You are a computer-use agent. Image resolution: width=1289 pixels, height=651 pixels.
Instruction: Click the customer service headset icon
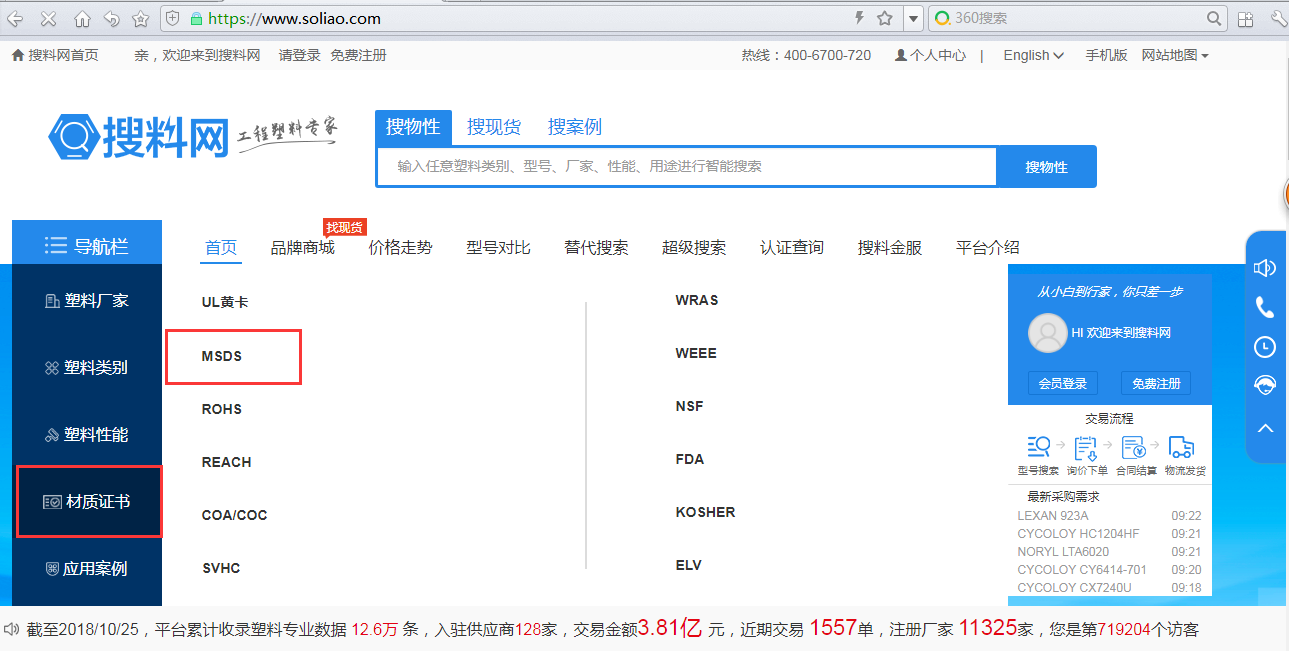(x=1265, y=387)
